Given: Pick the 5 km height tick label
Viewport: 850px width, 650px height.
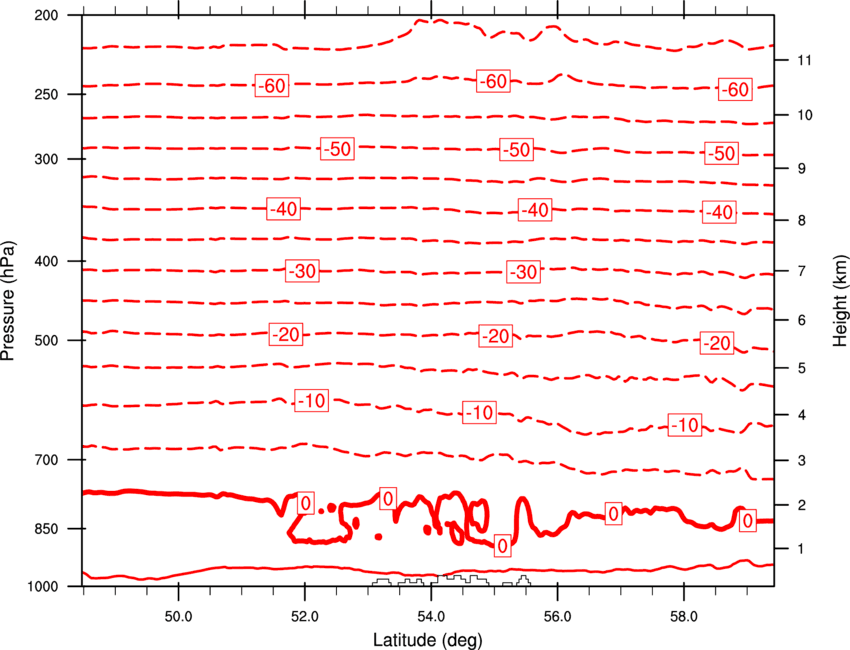Looking at the screenshot, I should pyautogui.click(x=802, y=368).
